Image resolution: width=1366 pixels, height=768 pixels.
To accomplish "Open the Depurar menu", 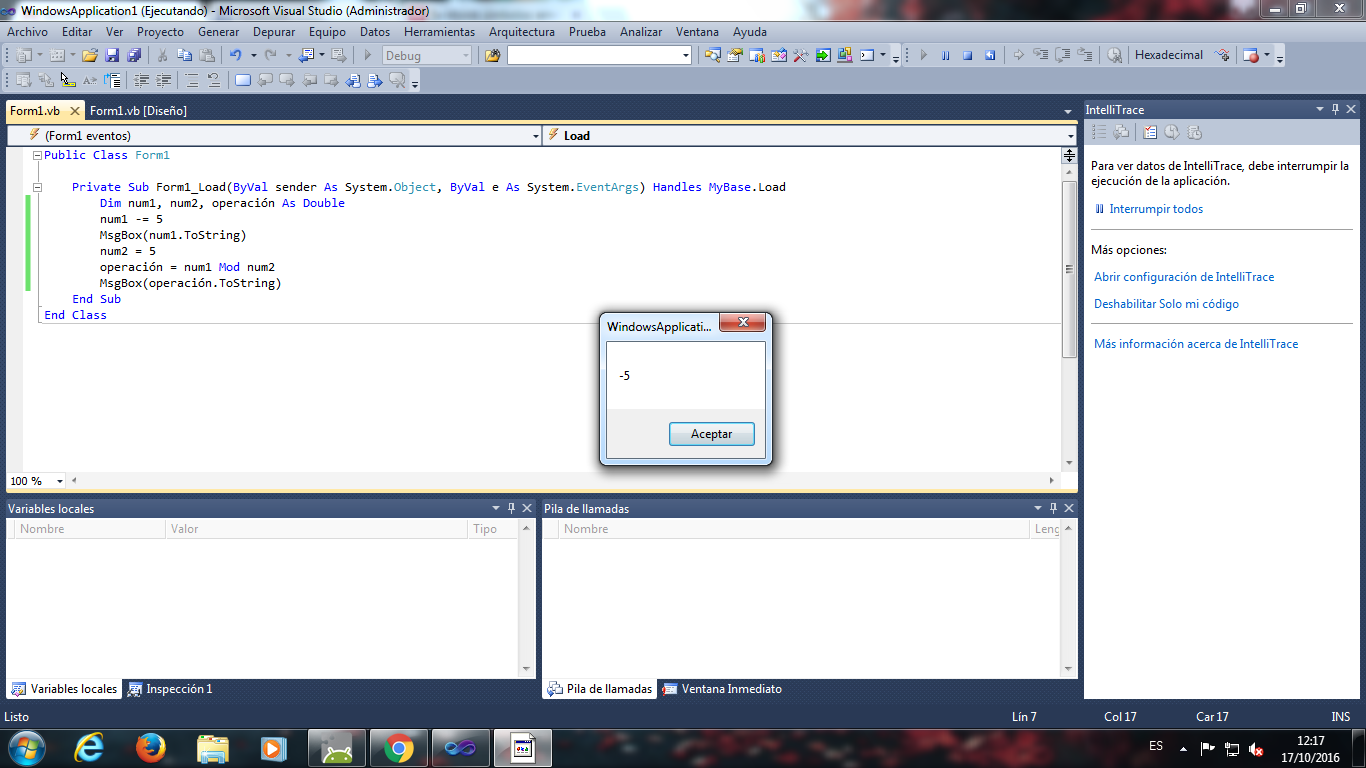I will pyautogui.click(x=274, y=32).
